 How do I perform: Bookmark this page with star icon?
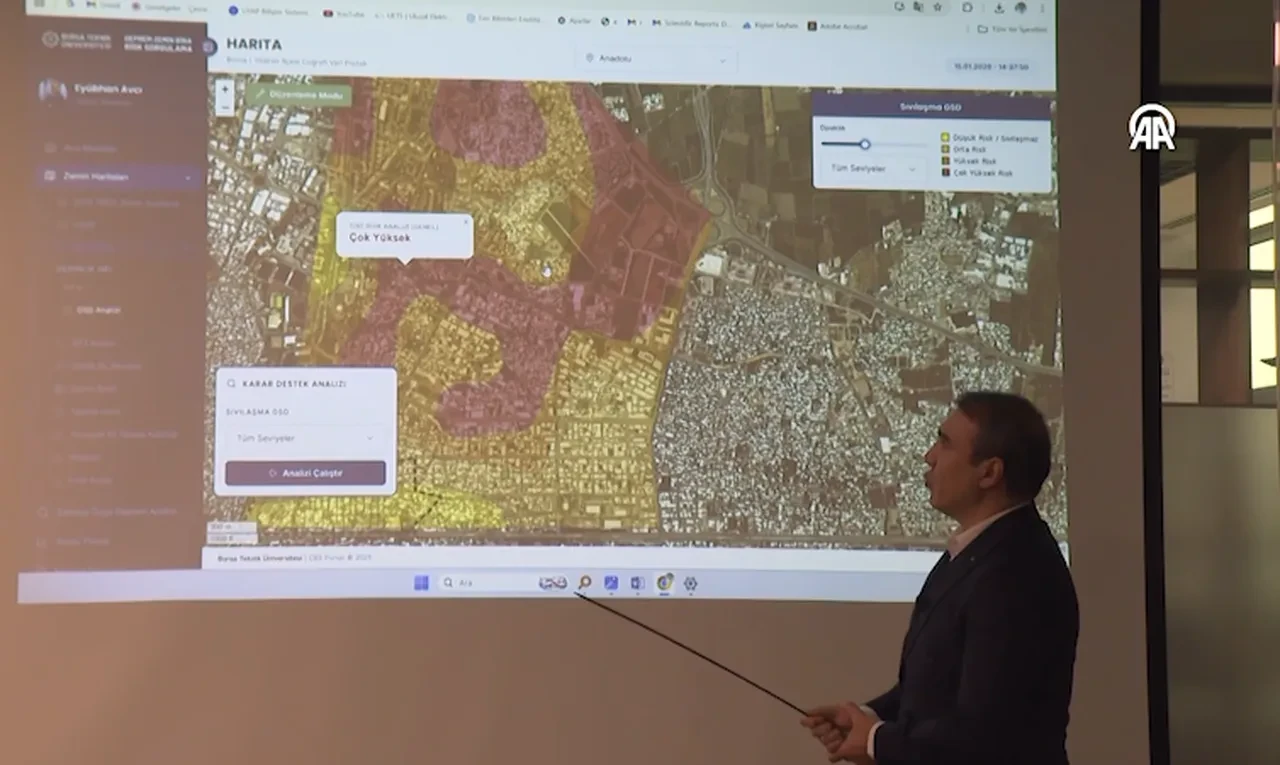tap(937, 7)
